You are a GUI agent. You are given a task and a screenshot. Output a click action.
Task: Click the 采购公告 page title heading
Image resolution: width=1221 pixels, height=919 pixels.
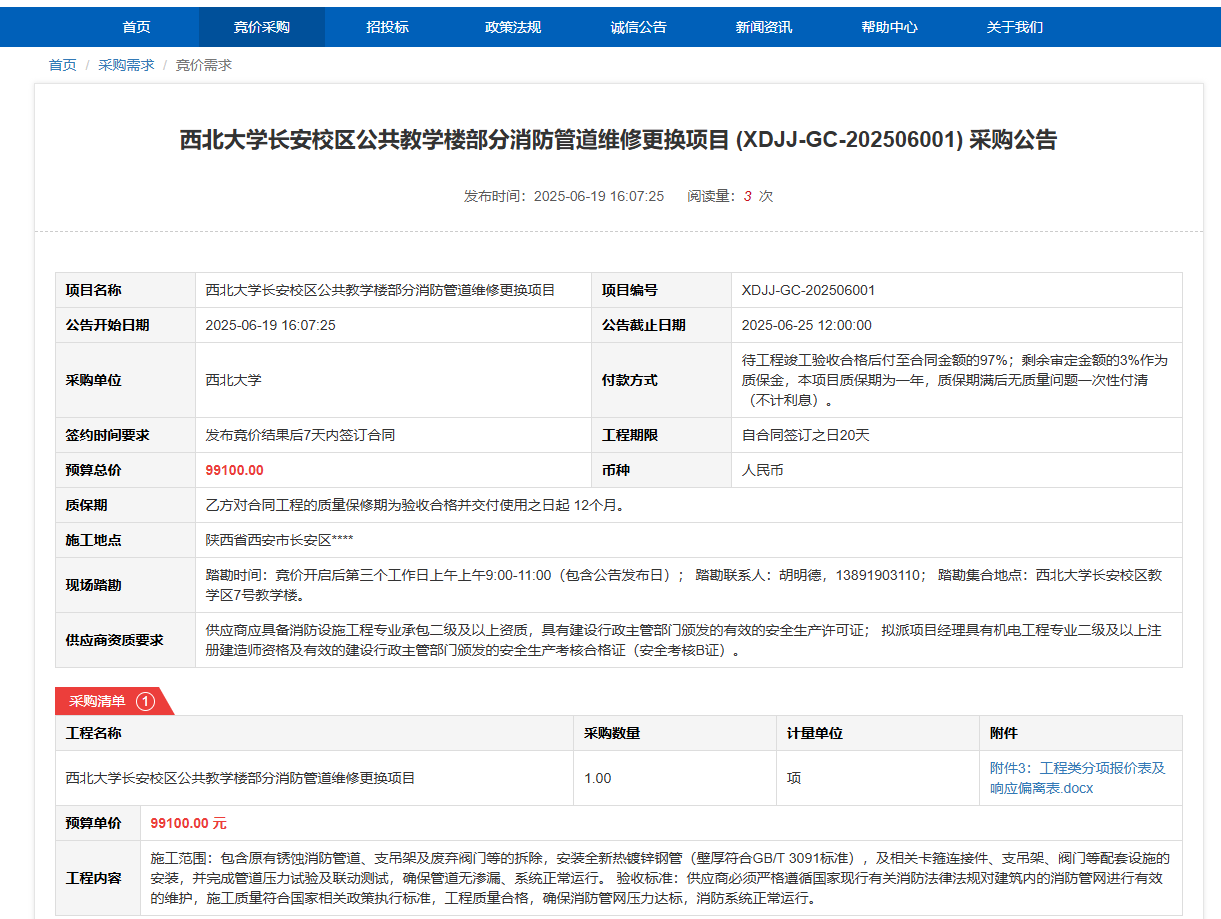pos(618,140)
